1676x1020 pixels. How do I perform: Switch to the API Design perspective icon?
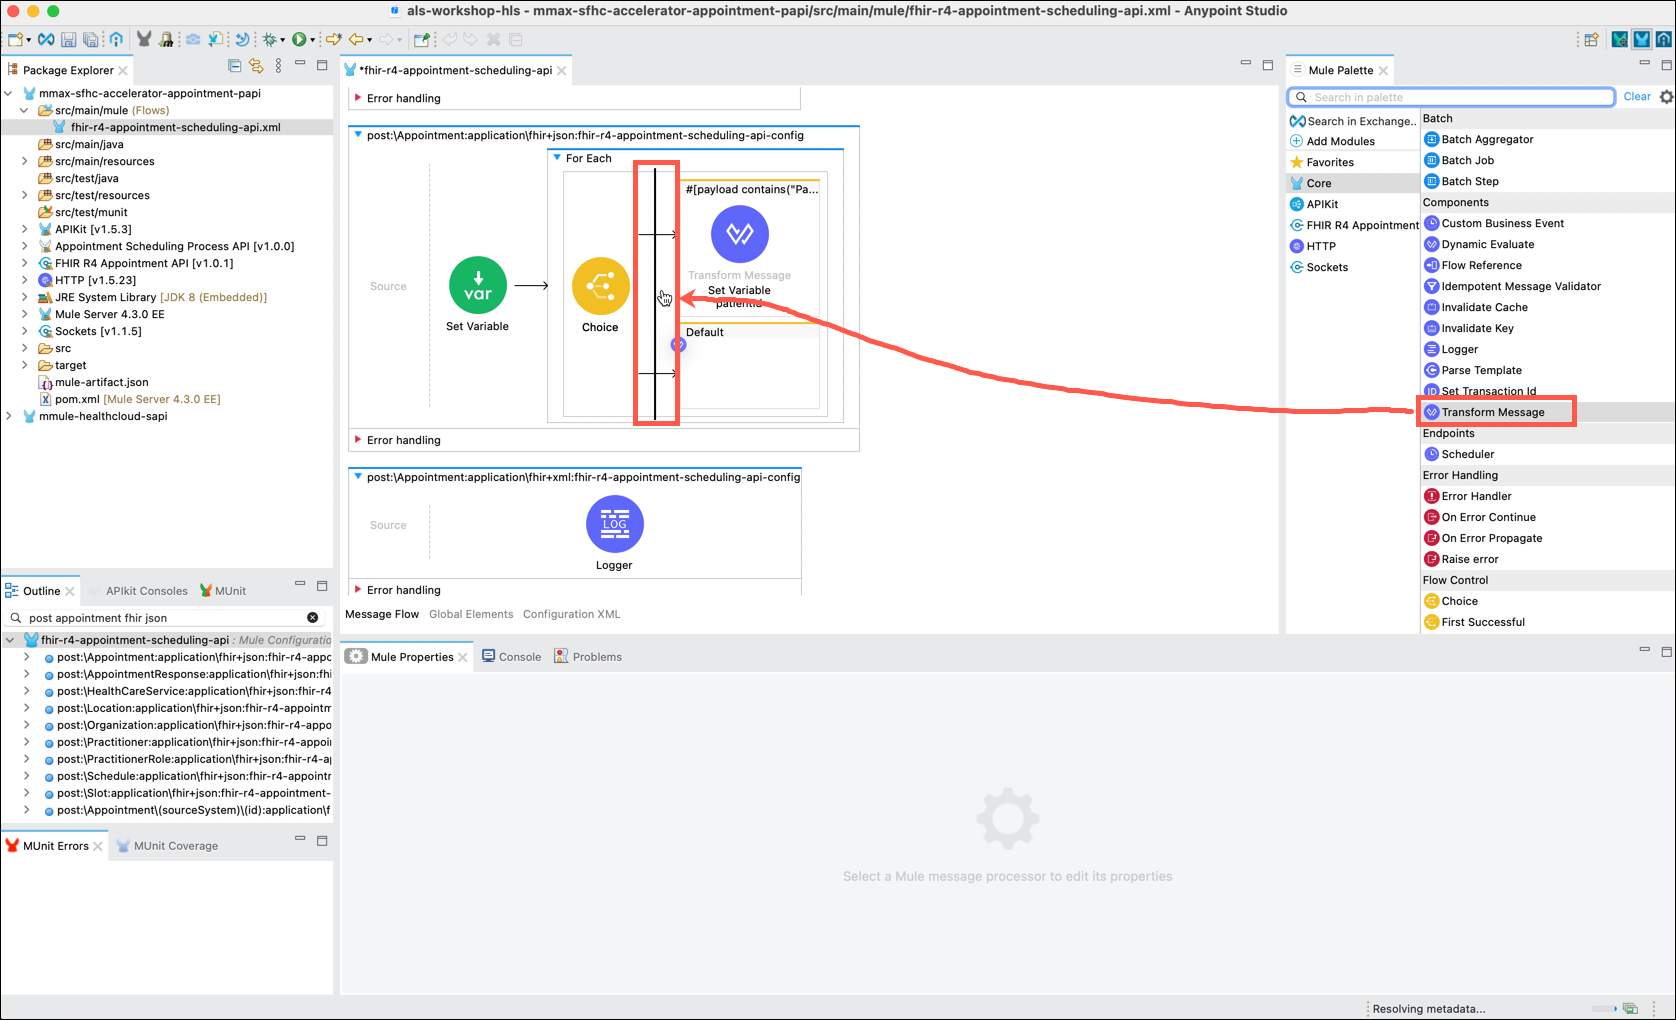click(1663, 40)
